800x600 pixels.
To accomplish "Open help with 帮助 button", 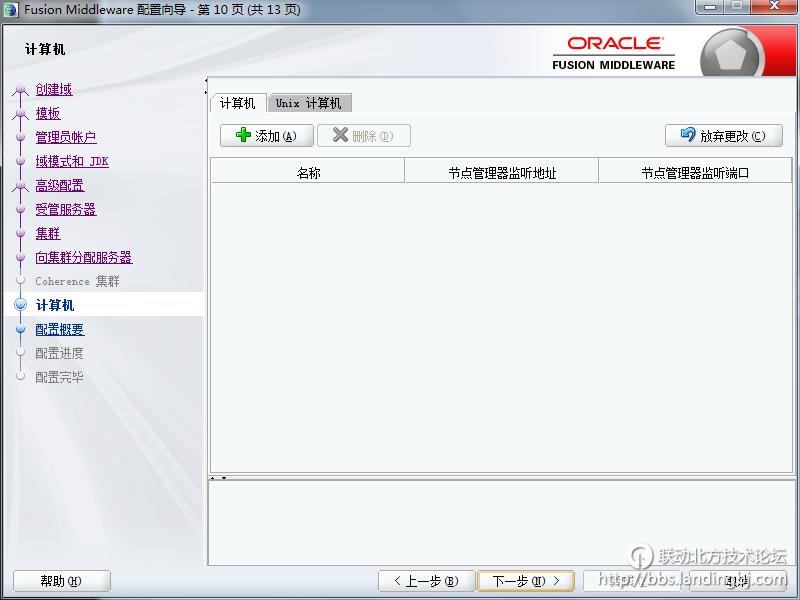I will [61, 581].
